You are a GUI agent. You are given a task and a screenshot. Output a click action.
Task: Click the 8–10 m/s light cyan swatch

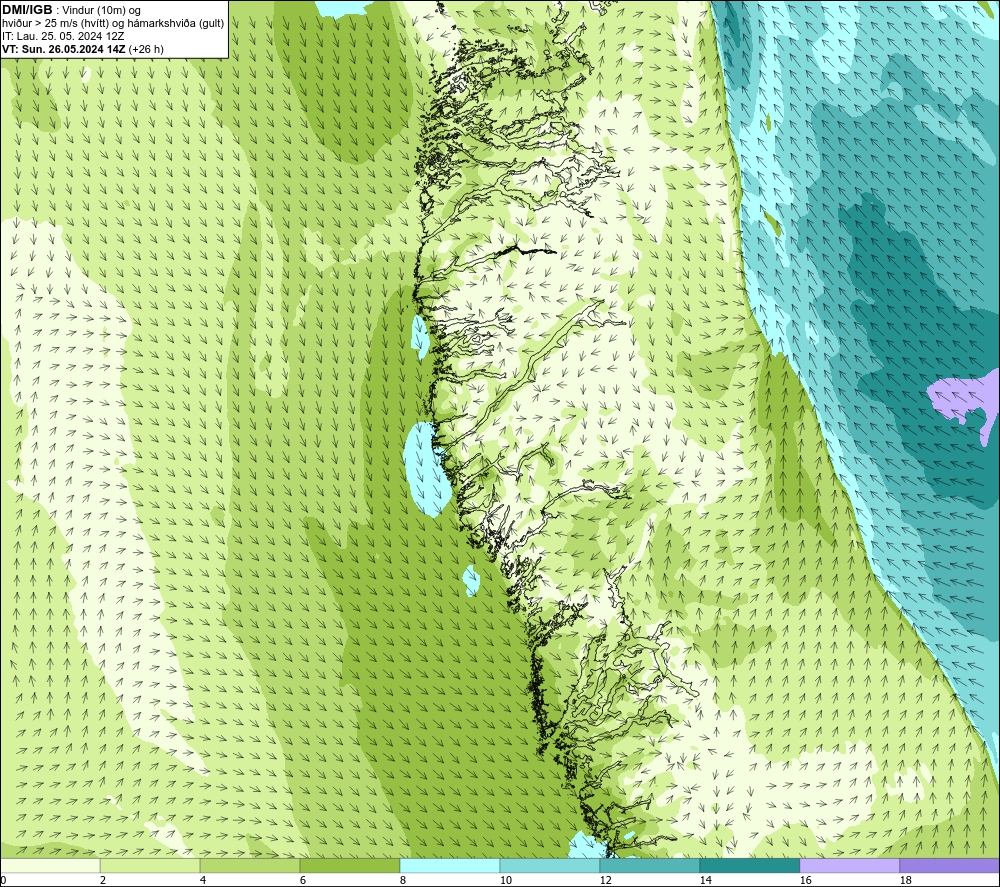coord(450,865)
